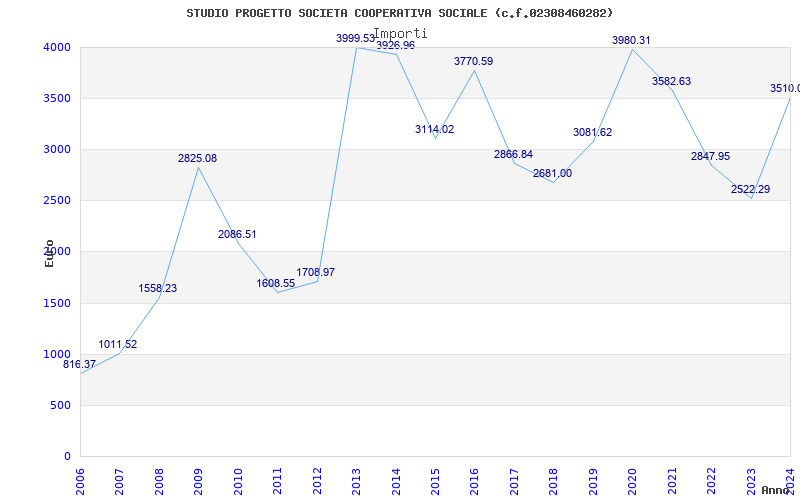Select the data label 2086.51

(x=237, y=235)
